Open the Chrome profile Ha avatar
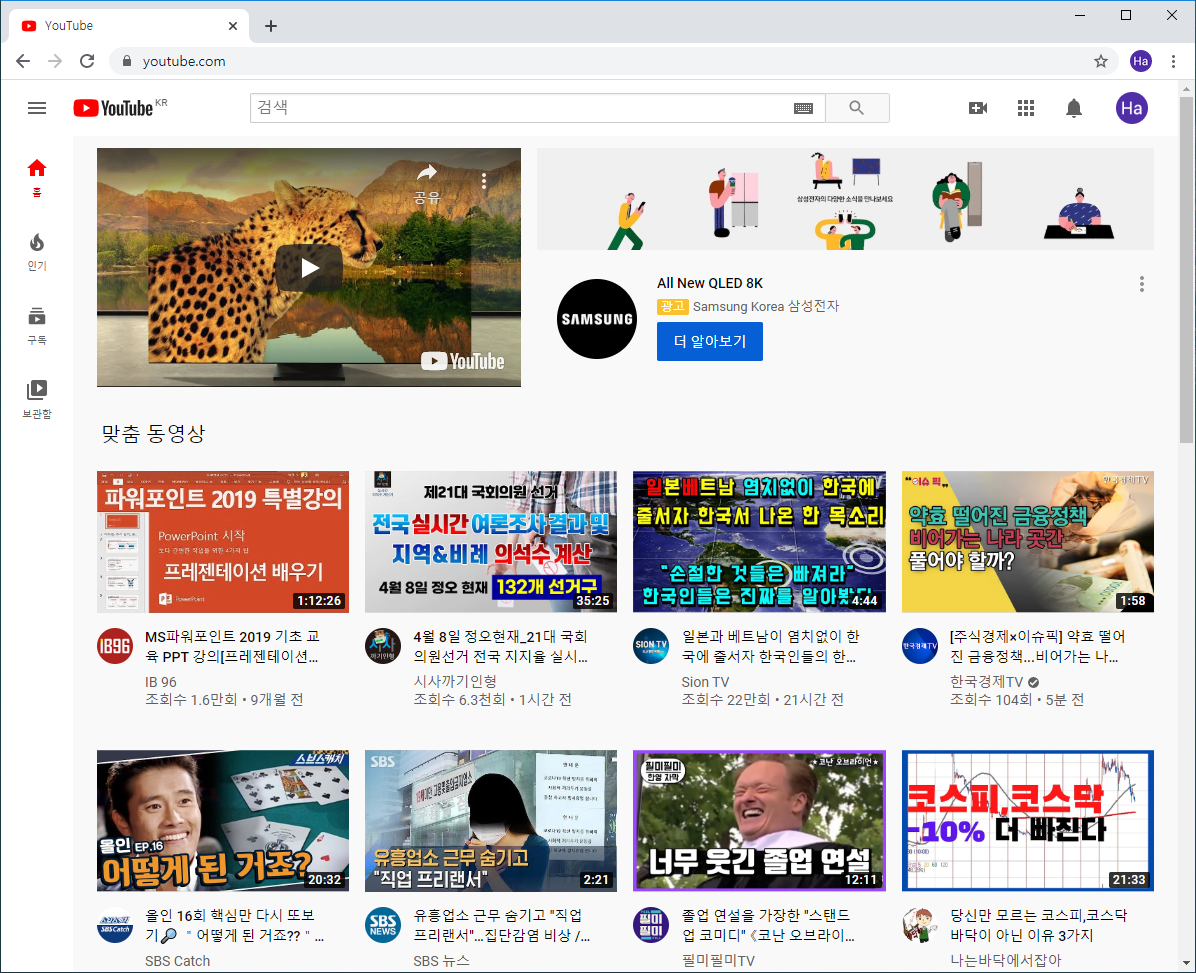Viewport: 1196px width, 973px height. [x=1141, y=61]
